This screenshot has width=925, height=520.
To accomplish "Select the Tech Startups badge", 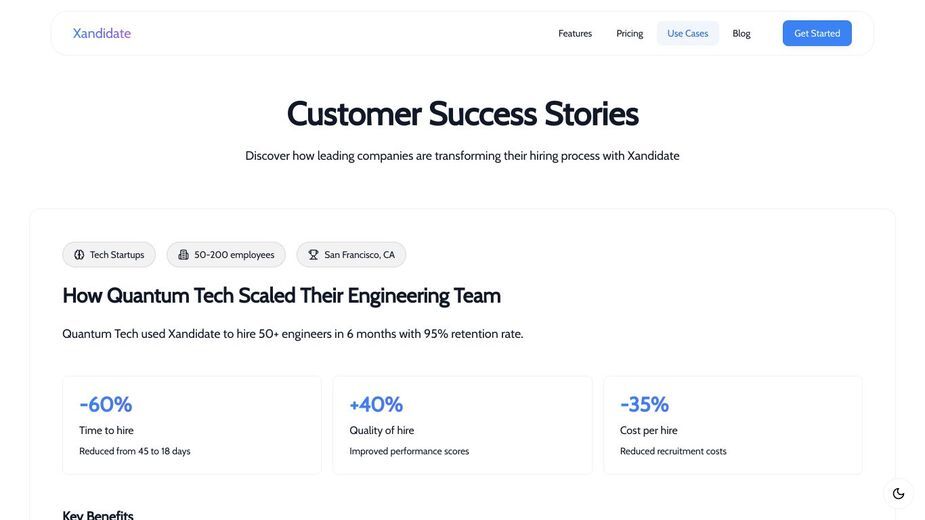I will (x=109, y=254).
